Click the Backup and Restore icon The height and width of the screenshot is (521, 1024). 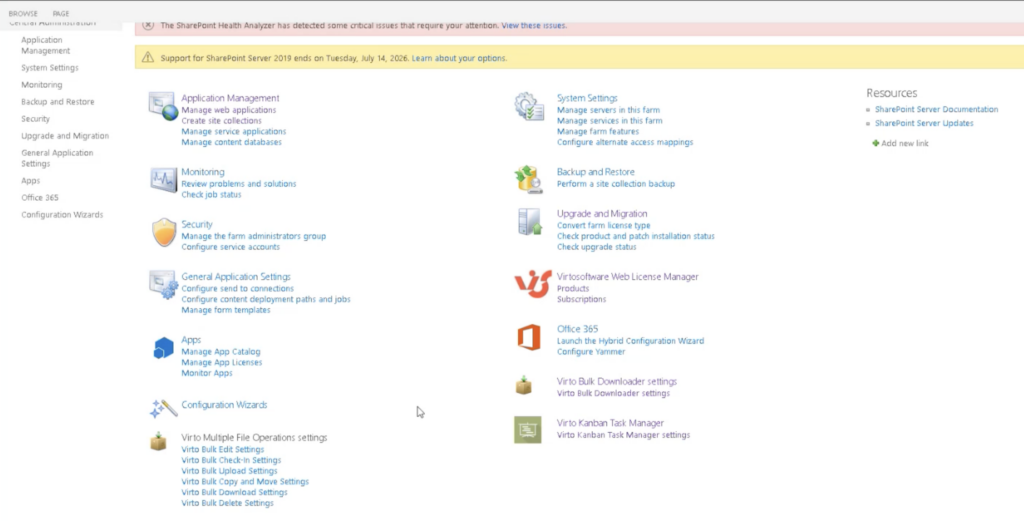point(529,180)
